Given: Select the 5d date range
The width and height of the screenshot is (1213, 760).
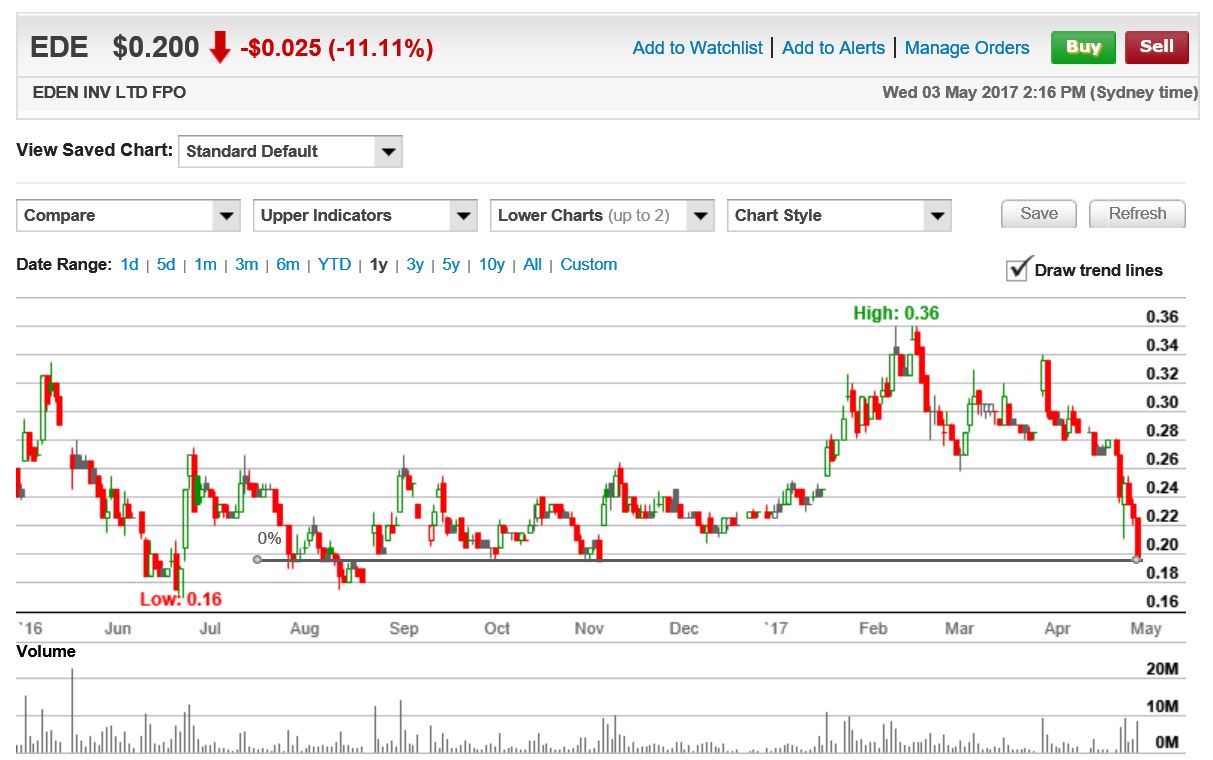Looking at the screenshot, I should coord(166,265).
